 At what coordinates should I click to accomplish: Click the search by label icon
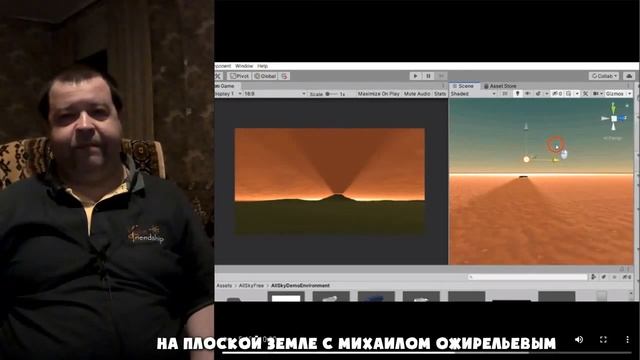(x=604, y=277)
